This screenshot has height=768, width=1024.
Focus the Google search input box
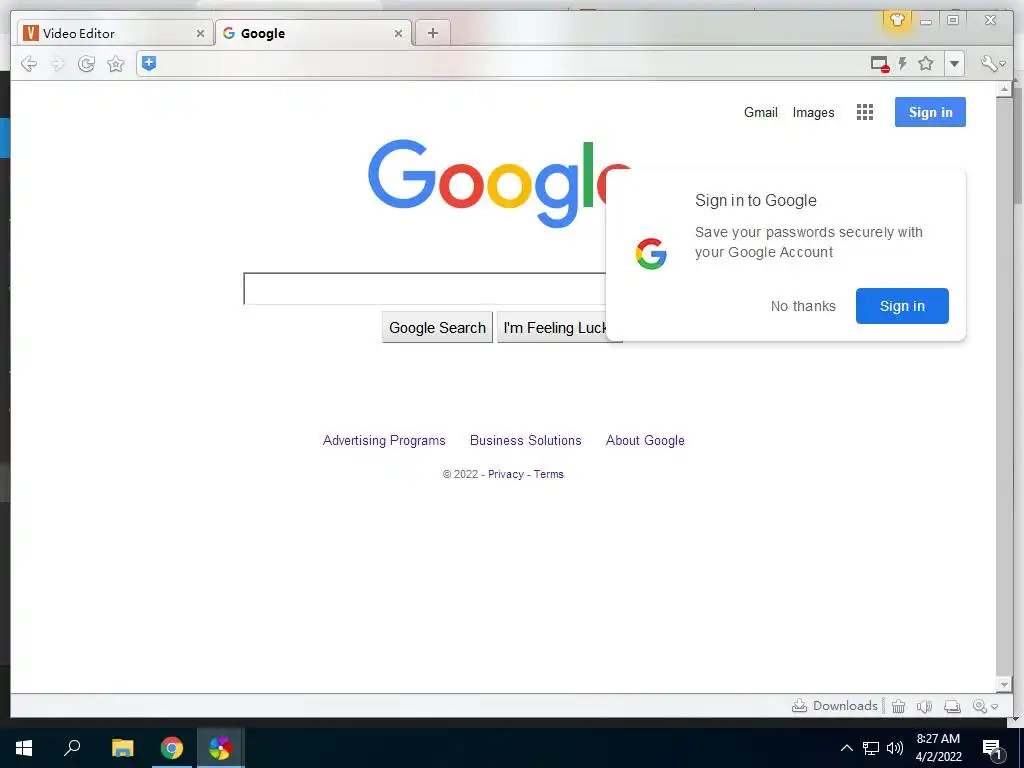(x=424, y=289)
